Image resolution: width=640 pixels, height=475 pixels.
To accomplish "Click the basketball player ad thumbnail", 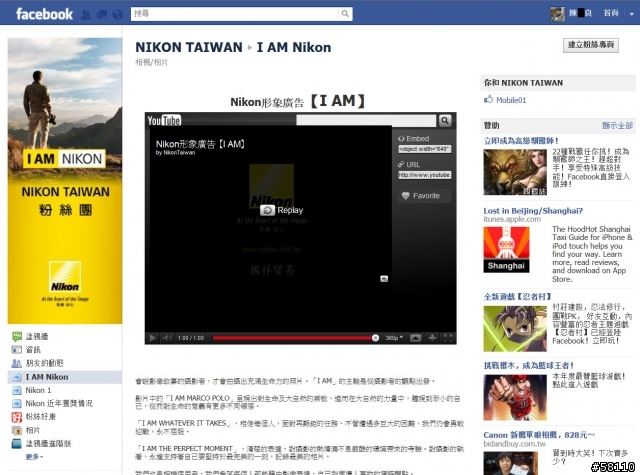I will [515, 397].
